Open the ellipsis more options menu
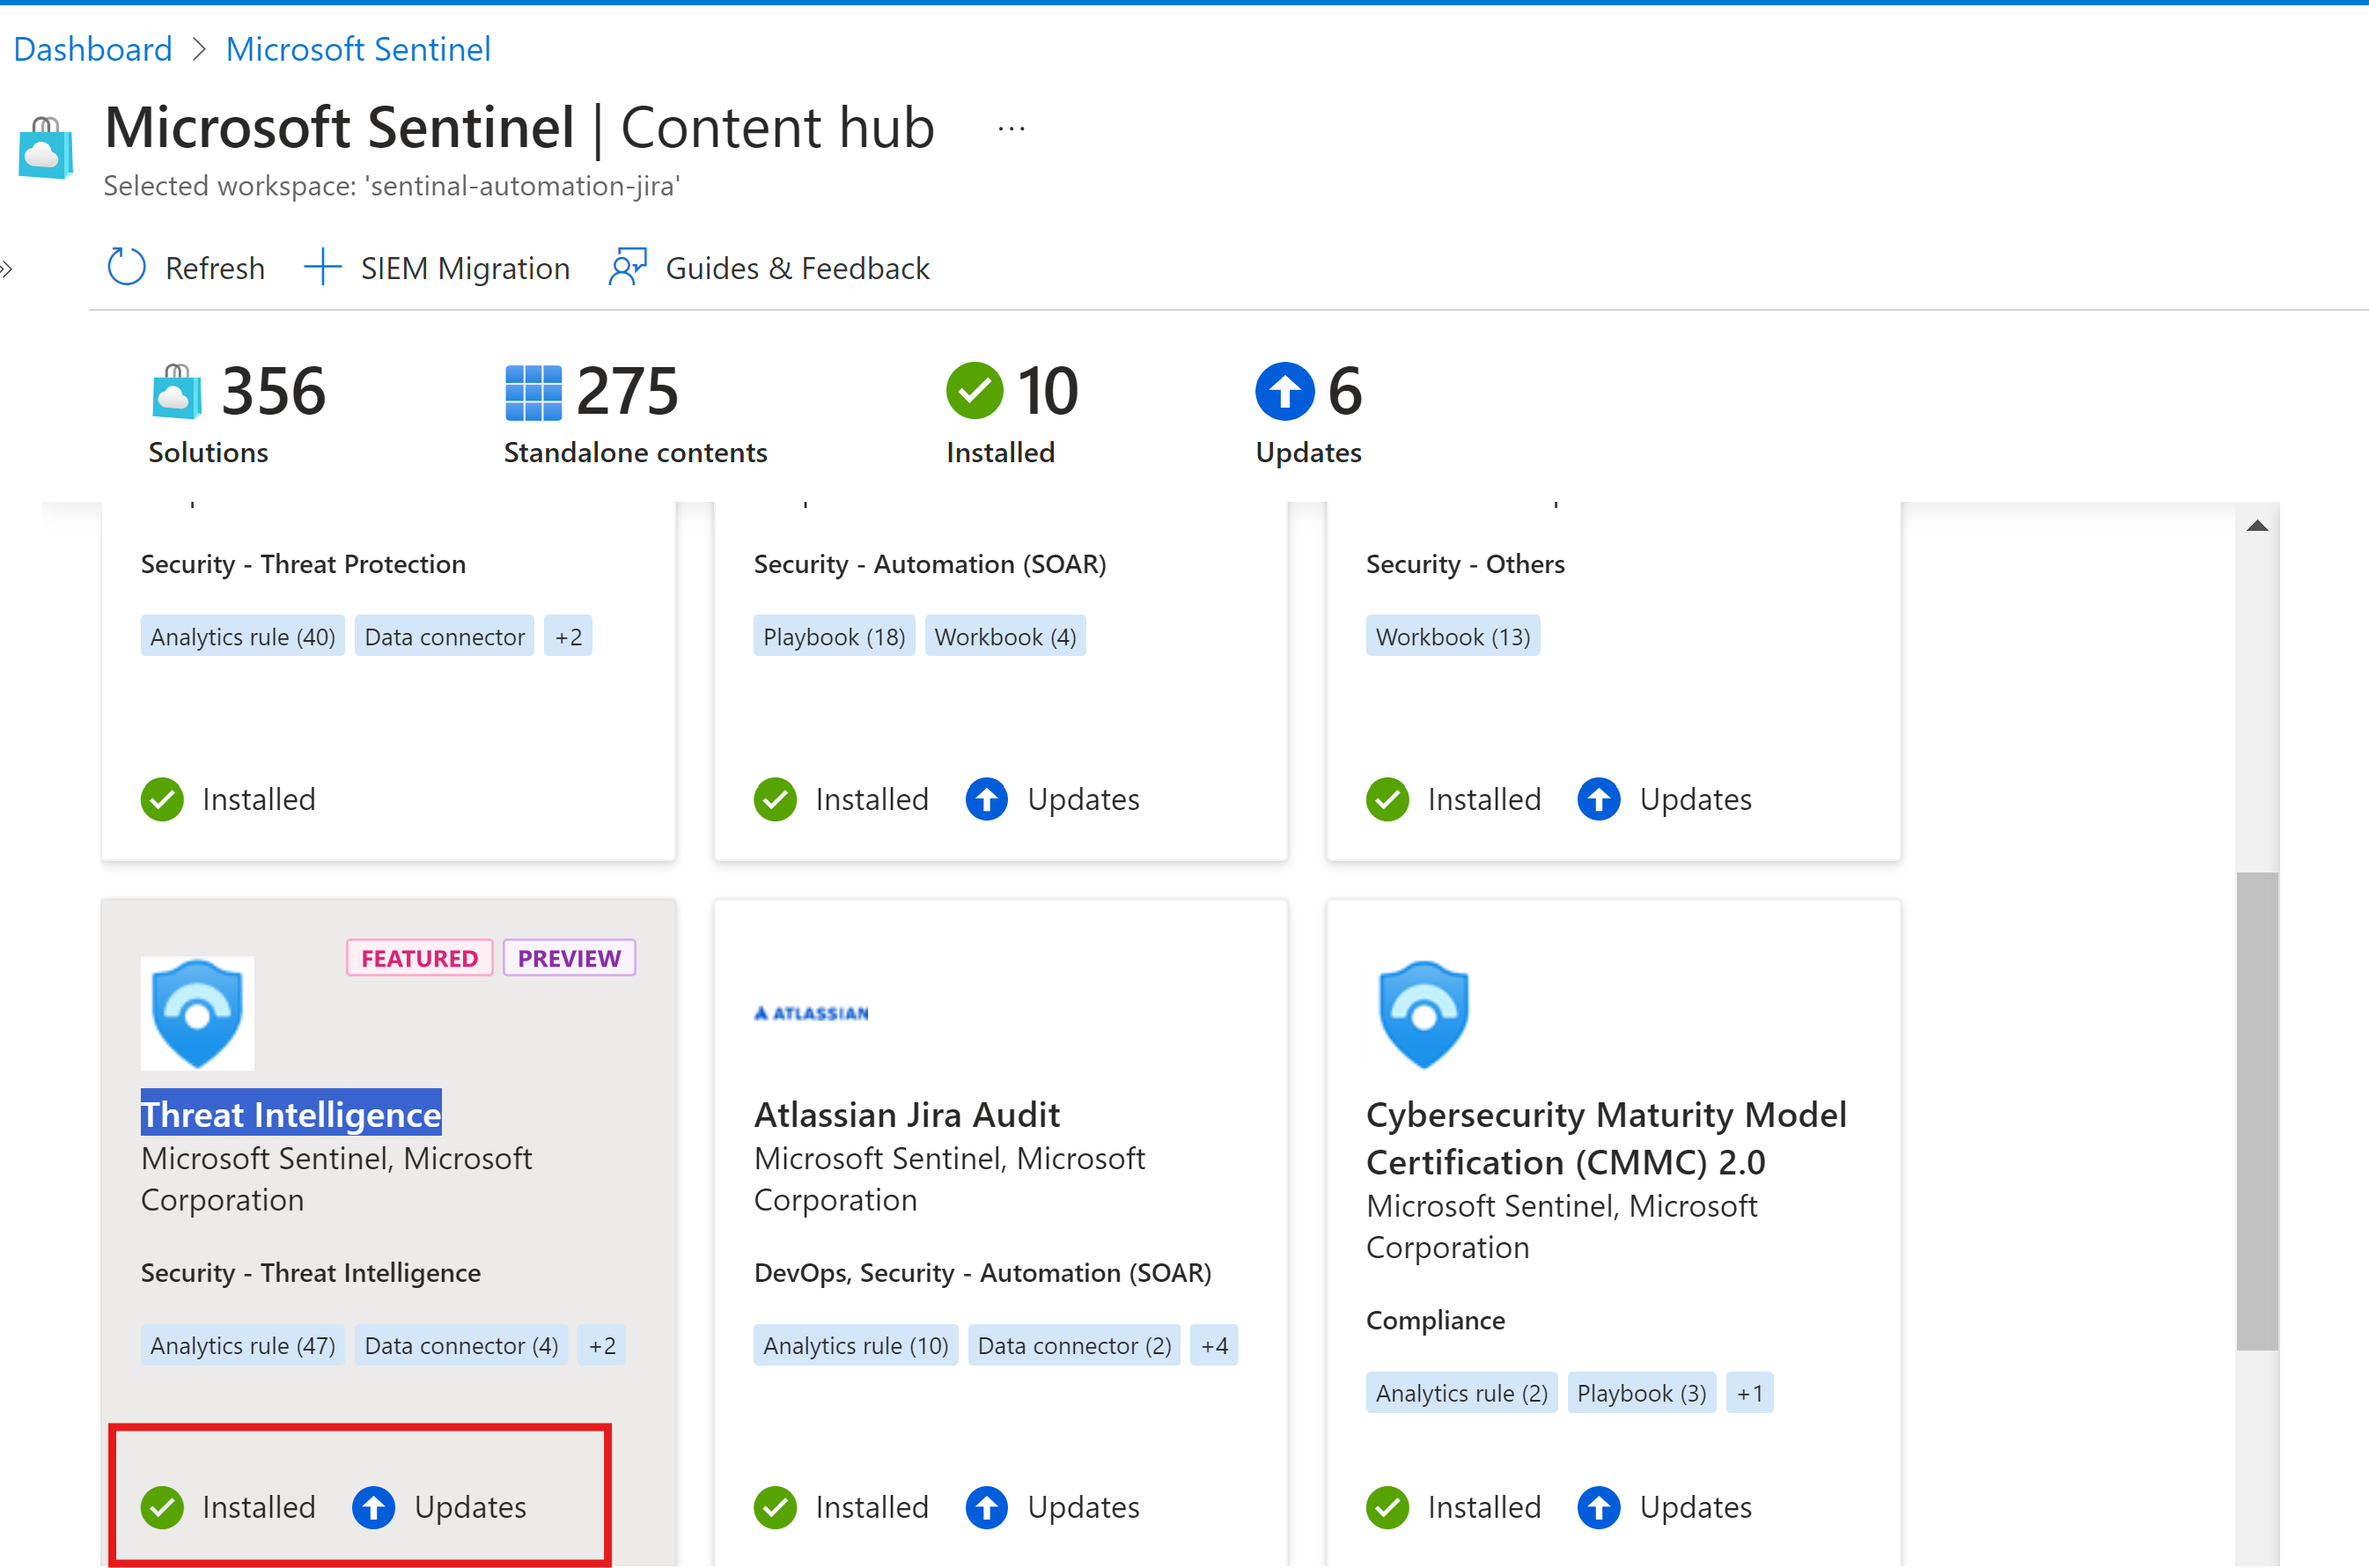This screenshot has height=1568, width=2369. [1011, 129]
